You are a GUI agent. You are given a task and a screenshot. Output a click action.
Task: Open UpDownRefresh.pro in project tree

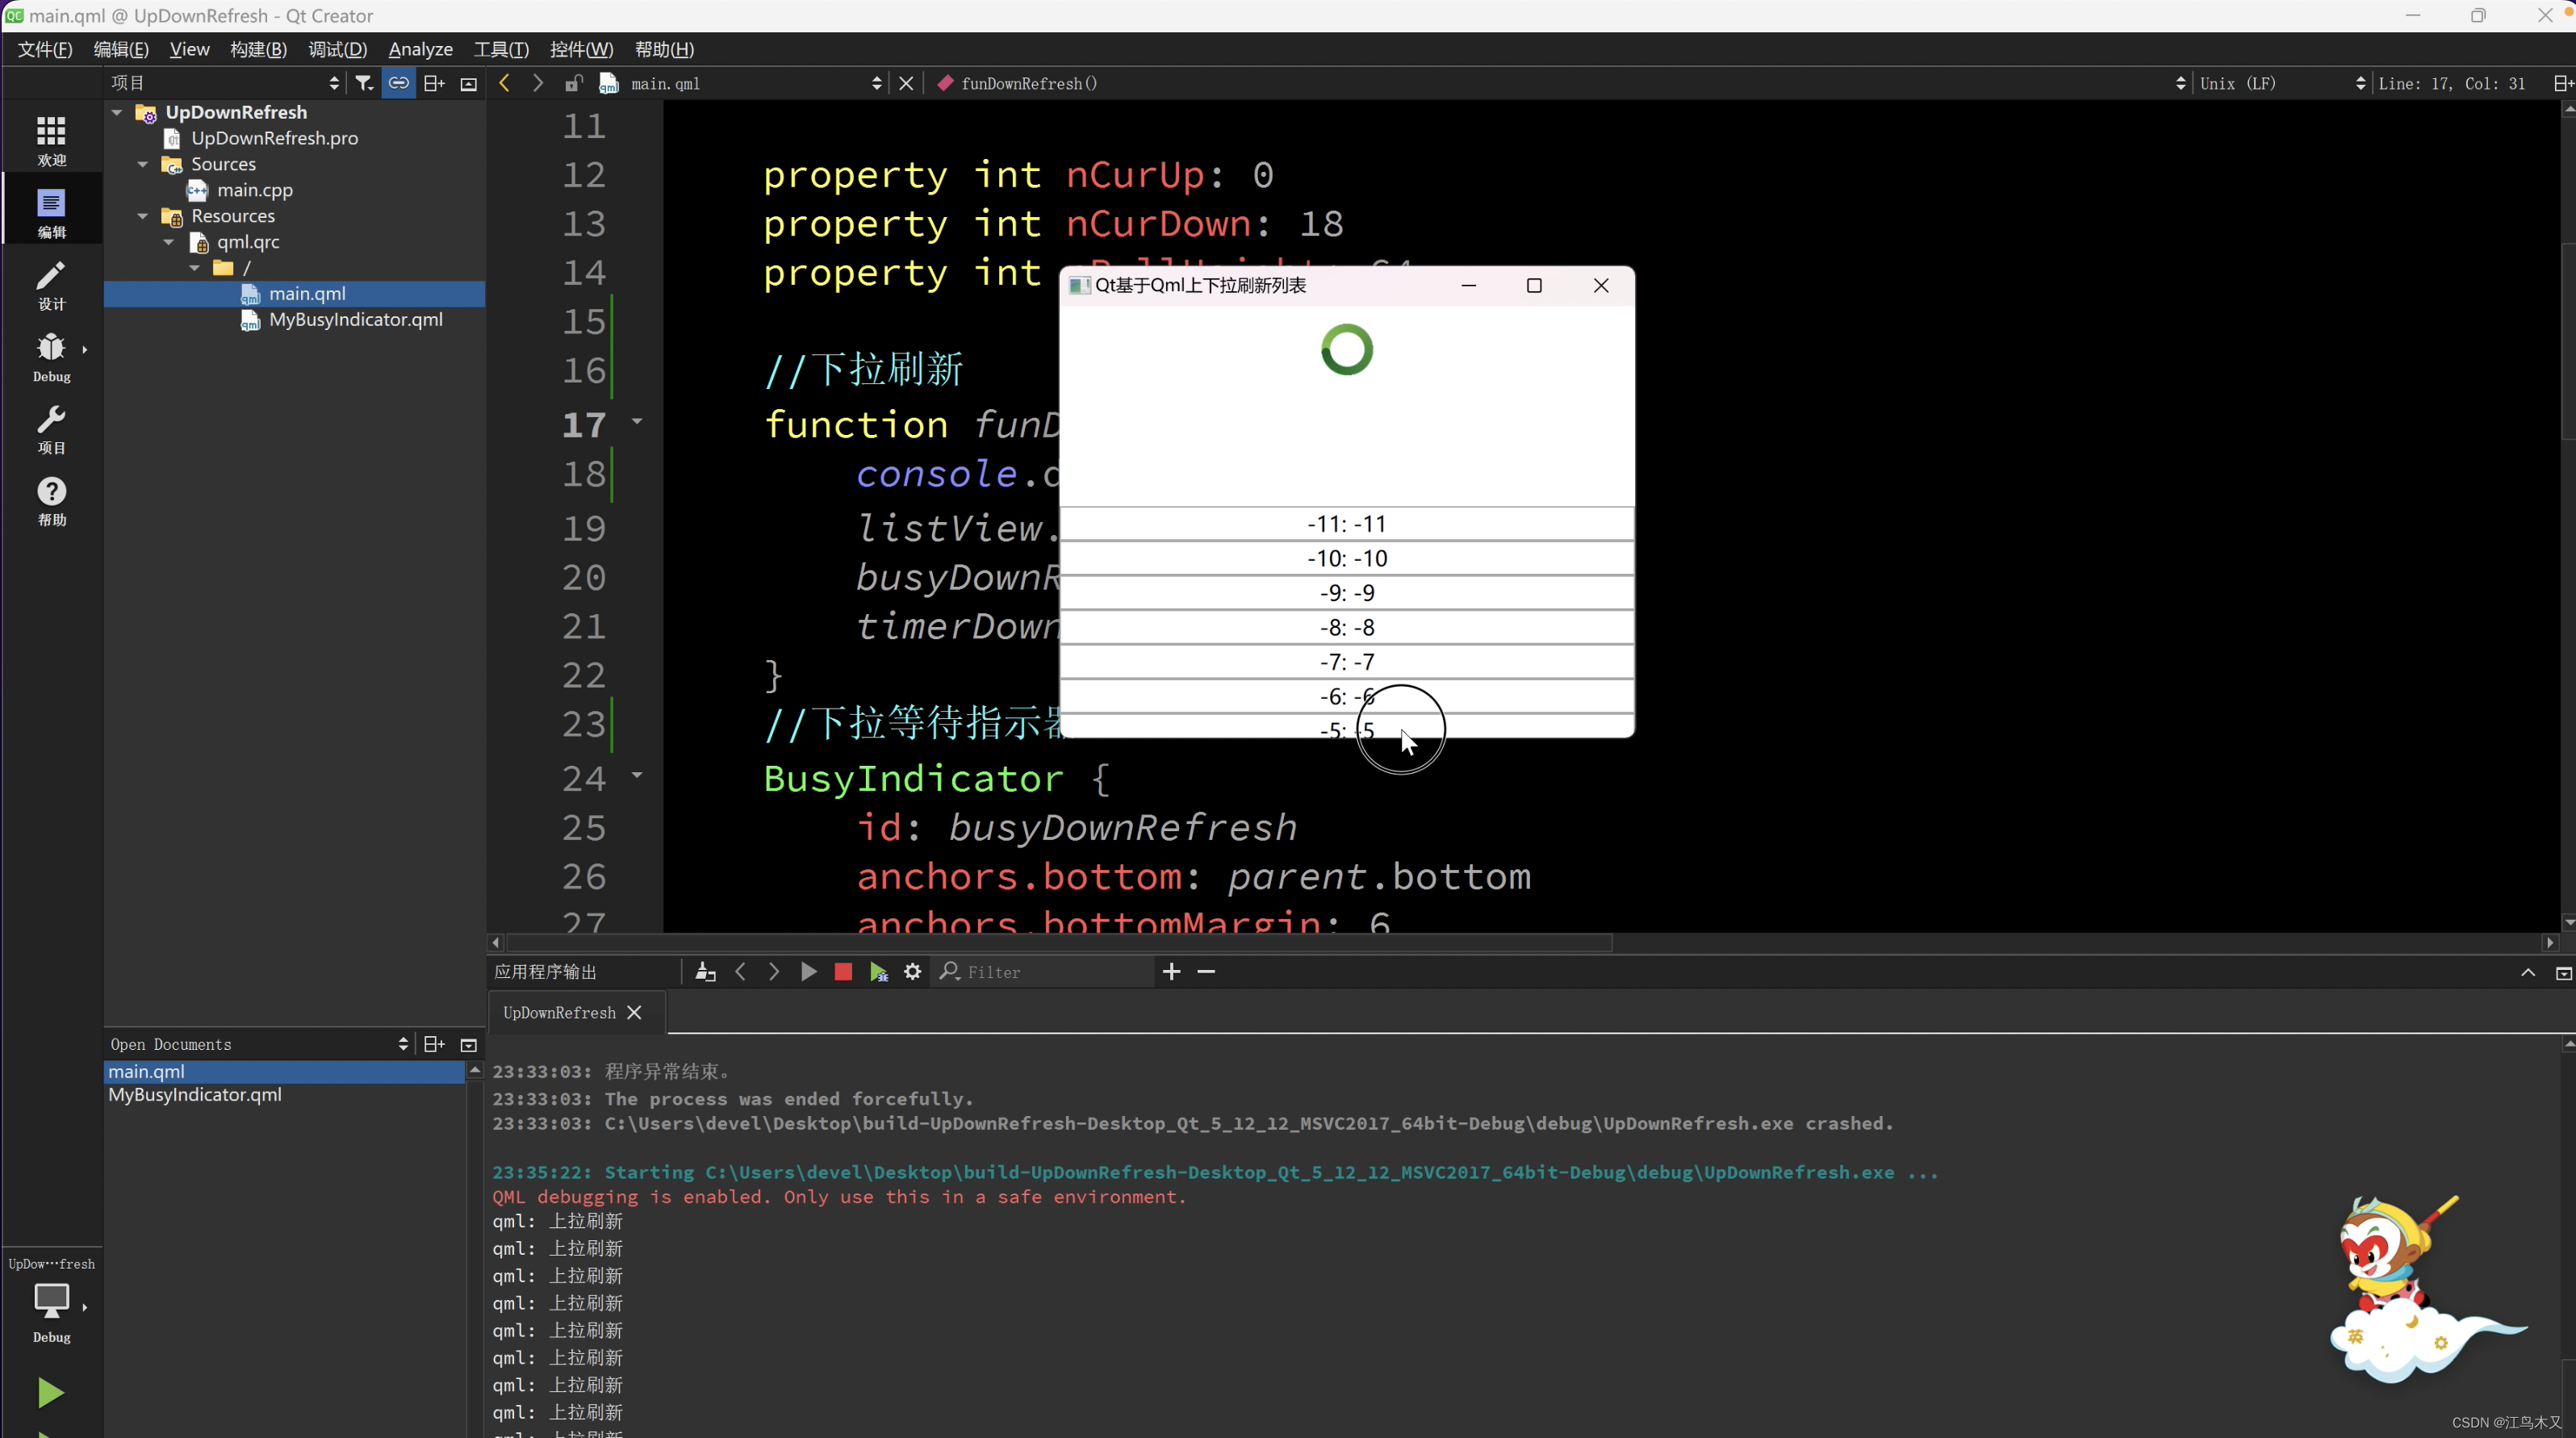[274, 138]
